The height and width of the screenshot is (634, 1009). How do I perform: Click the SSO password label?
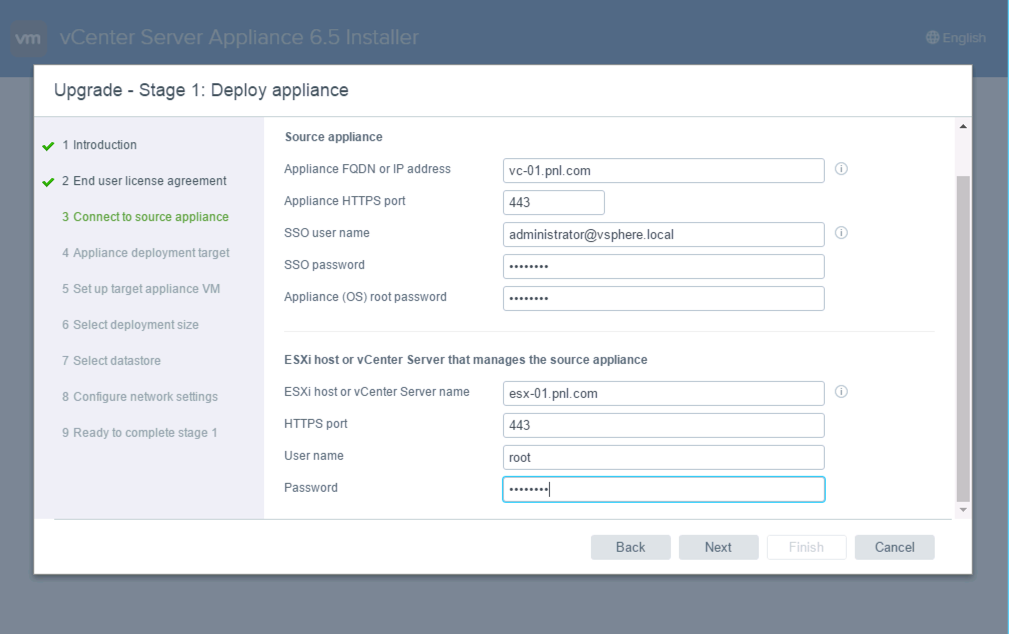tap(324, 265)
